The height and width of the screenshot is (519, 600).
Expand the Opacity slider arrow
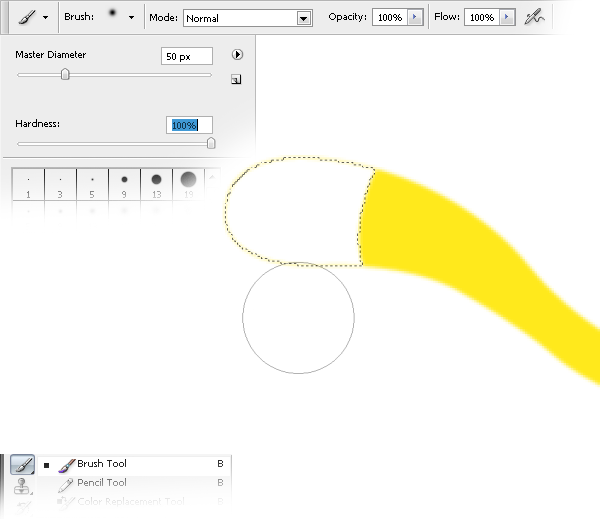click(x=414, y=18)
